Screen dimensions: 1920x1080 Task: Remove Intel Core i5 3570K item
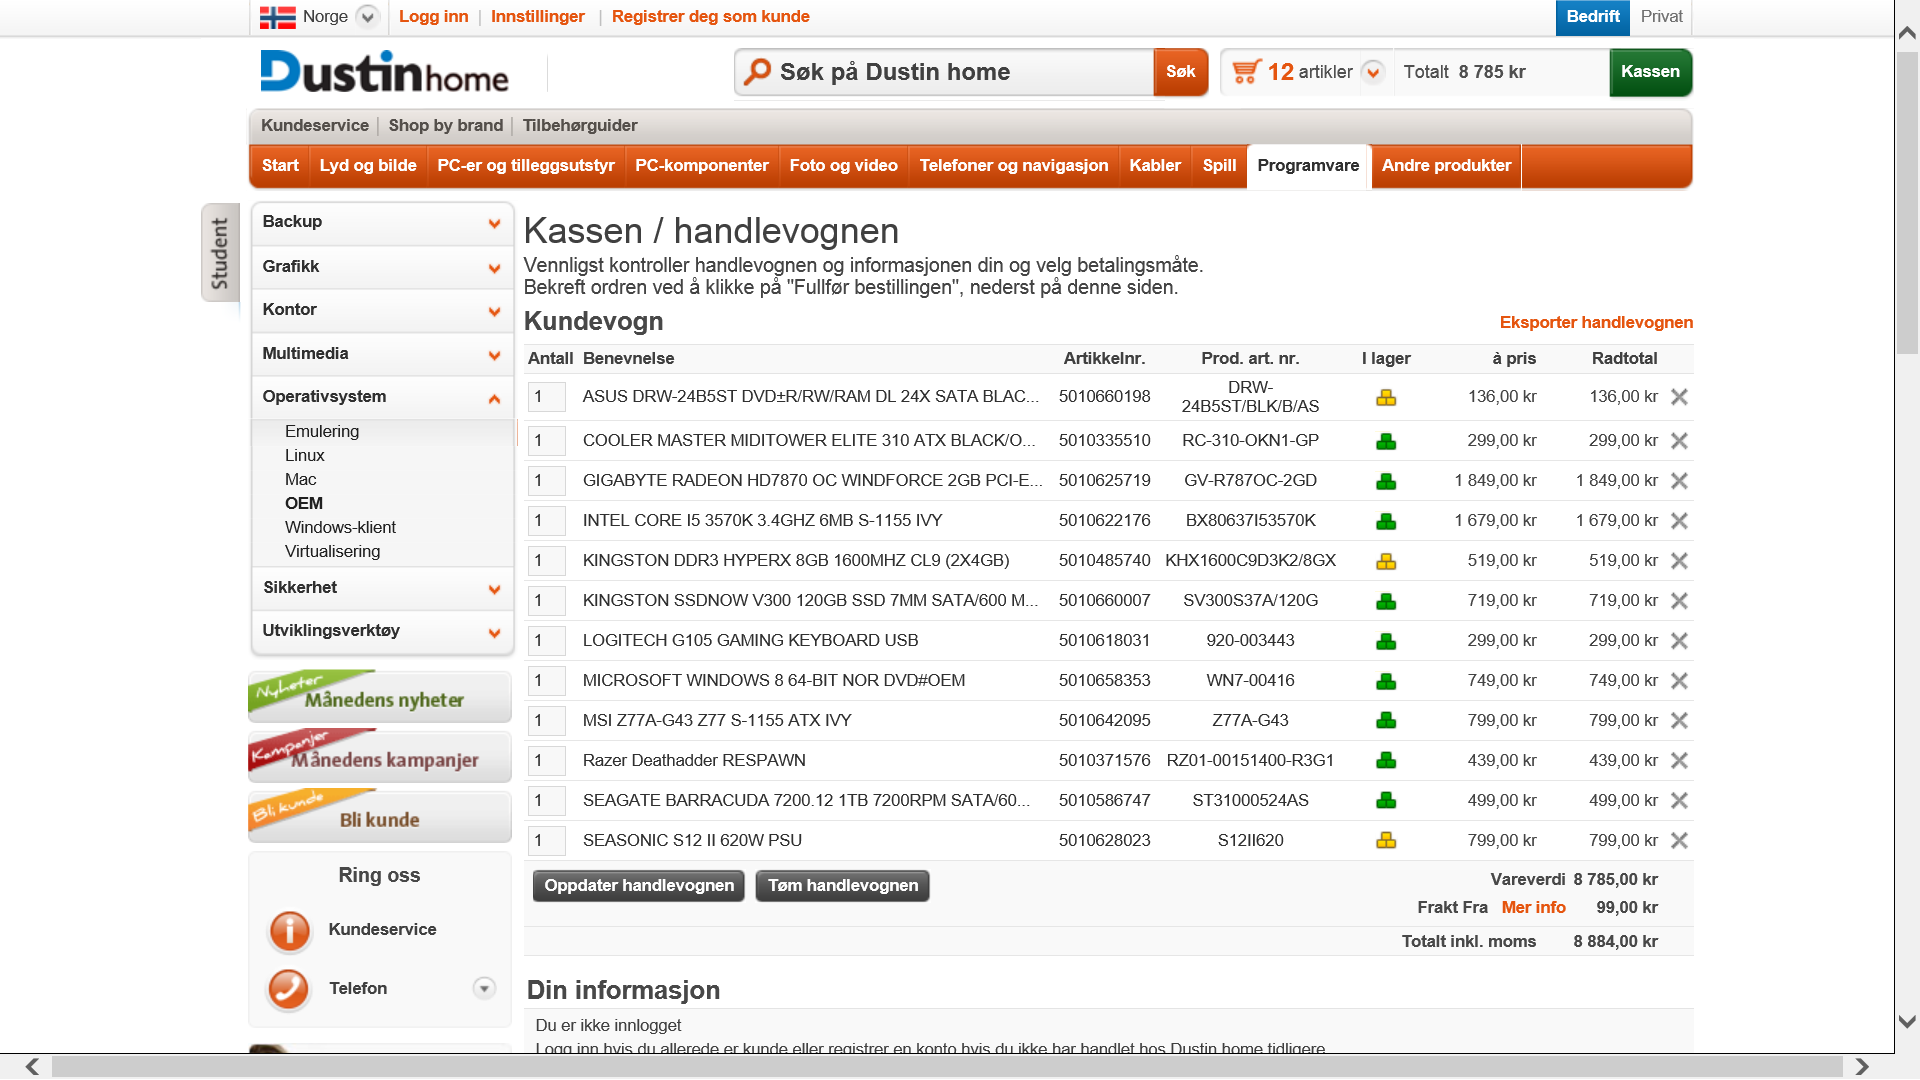[x=1679, y=521]
